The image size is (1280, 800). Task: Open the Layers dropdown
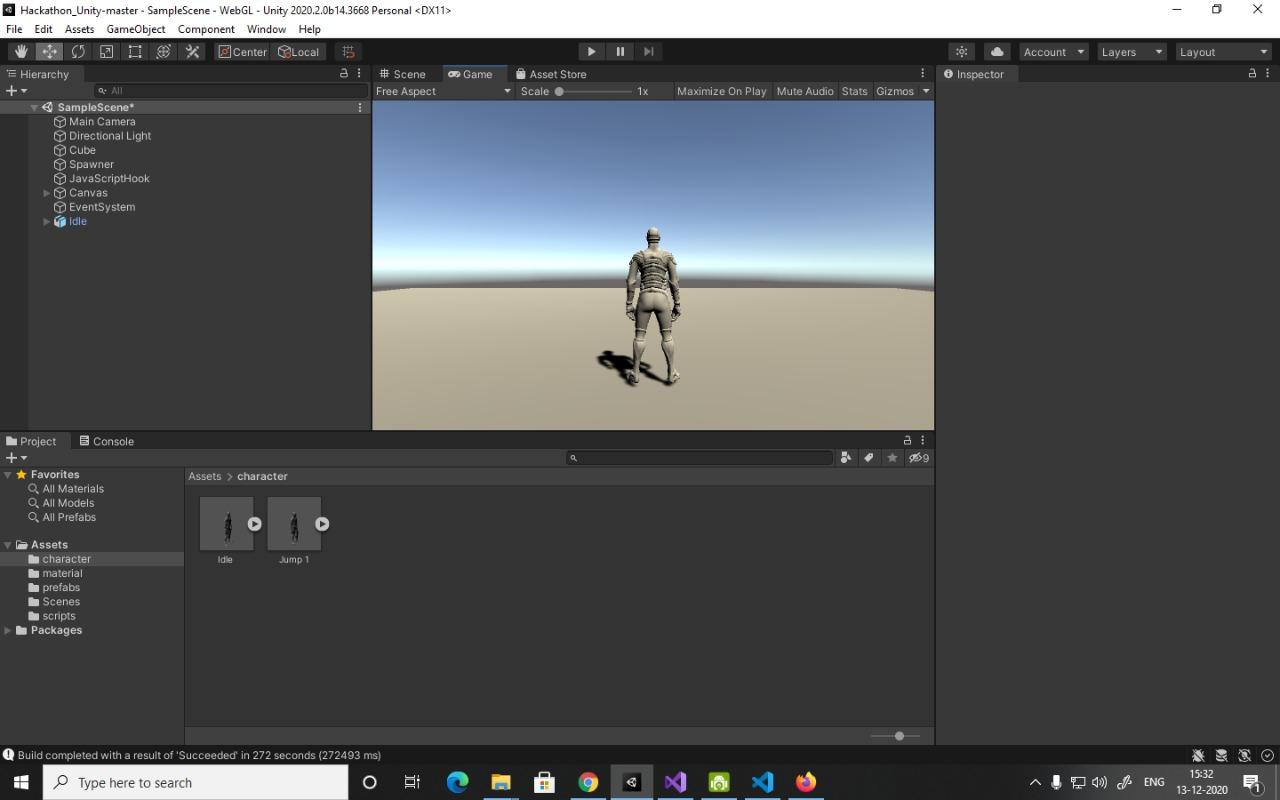tap(1132, 52)
